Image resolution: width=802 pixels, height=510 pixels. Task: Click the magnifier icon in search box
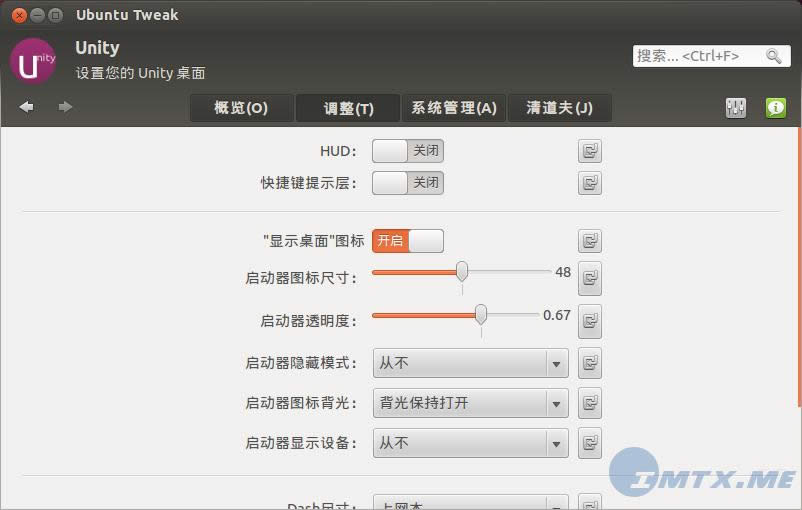pos(773,56)
